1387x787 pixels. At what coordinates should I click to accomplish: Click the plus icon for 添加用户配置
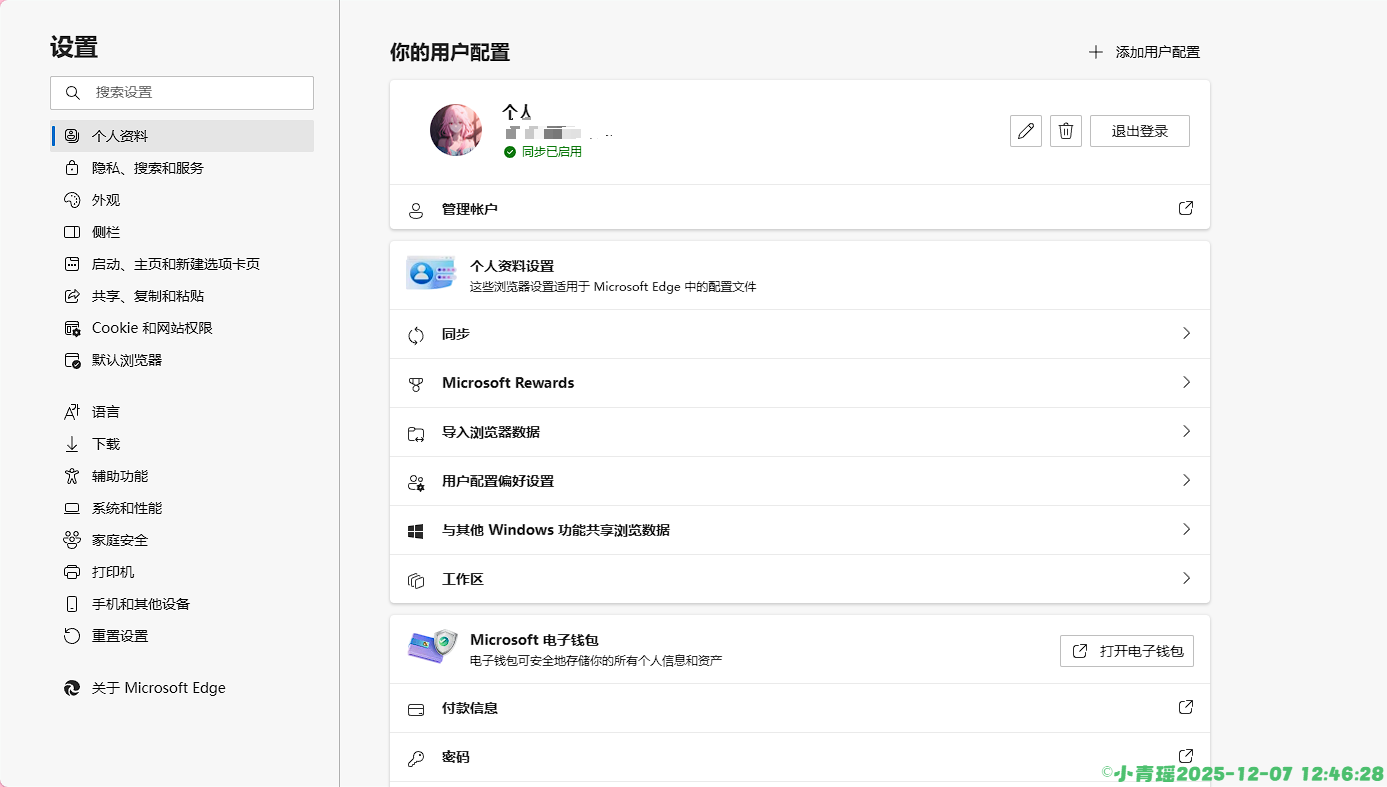click(x=1096, y=52)
